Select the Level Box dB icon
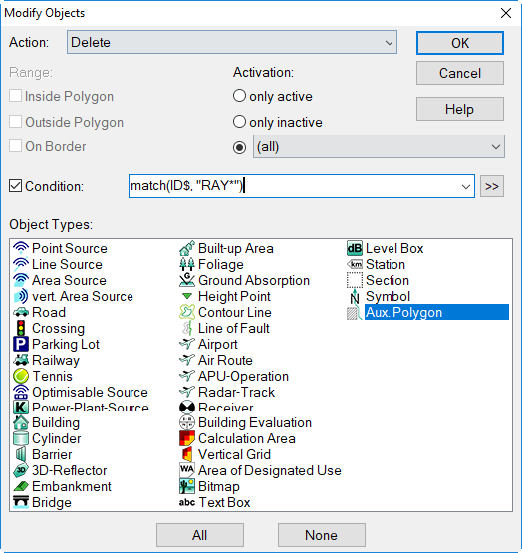This screenshot has width=522, height=553. [355, 248]
